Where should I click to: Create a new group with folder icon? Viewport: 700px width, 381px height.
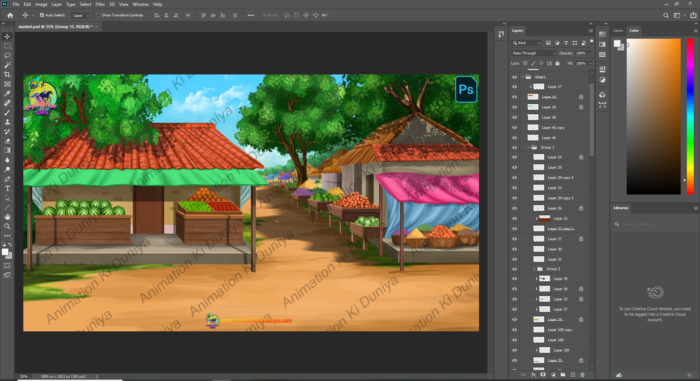tap(562, 375)
